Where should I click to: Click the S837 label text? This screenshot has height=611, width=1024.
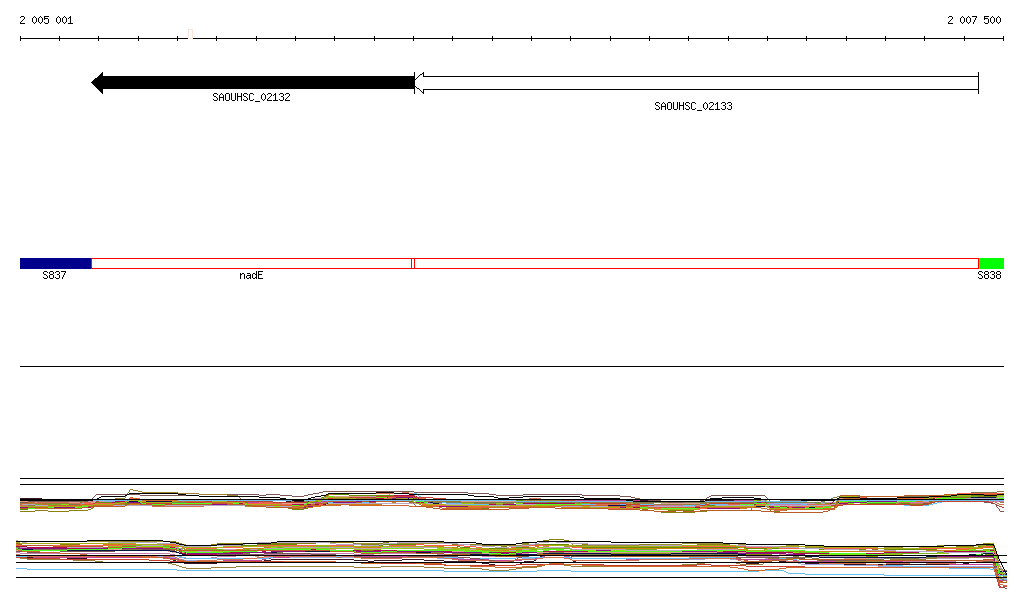pyautogui.click(x=54, y=275)
